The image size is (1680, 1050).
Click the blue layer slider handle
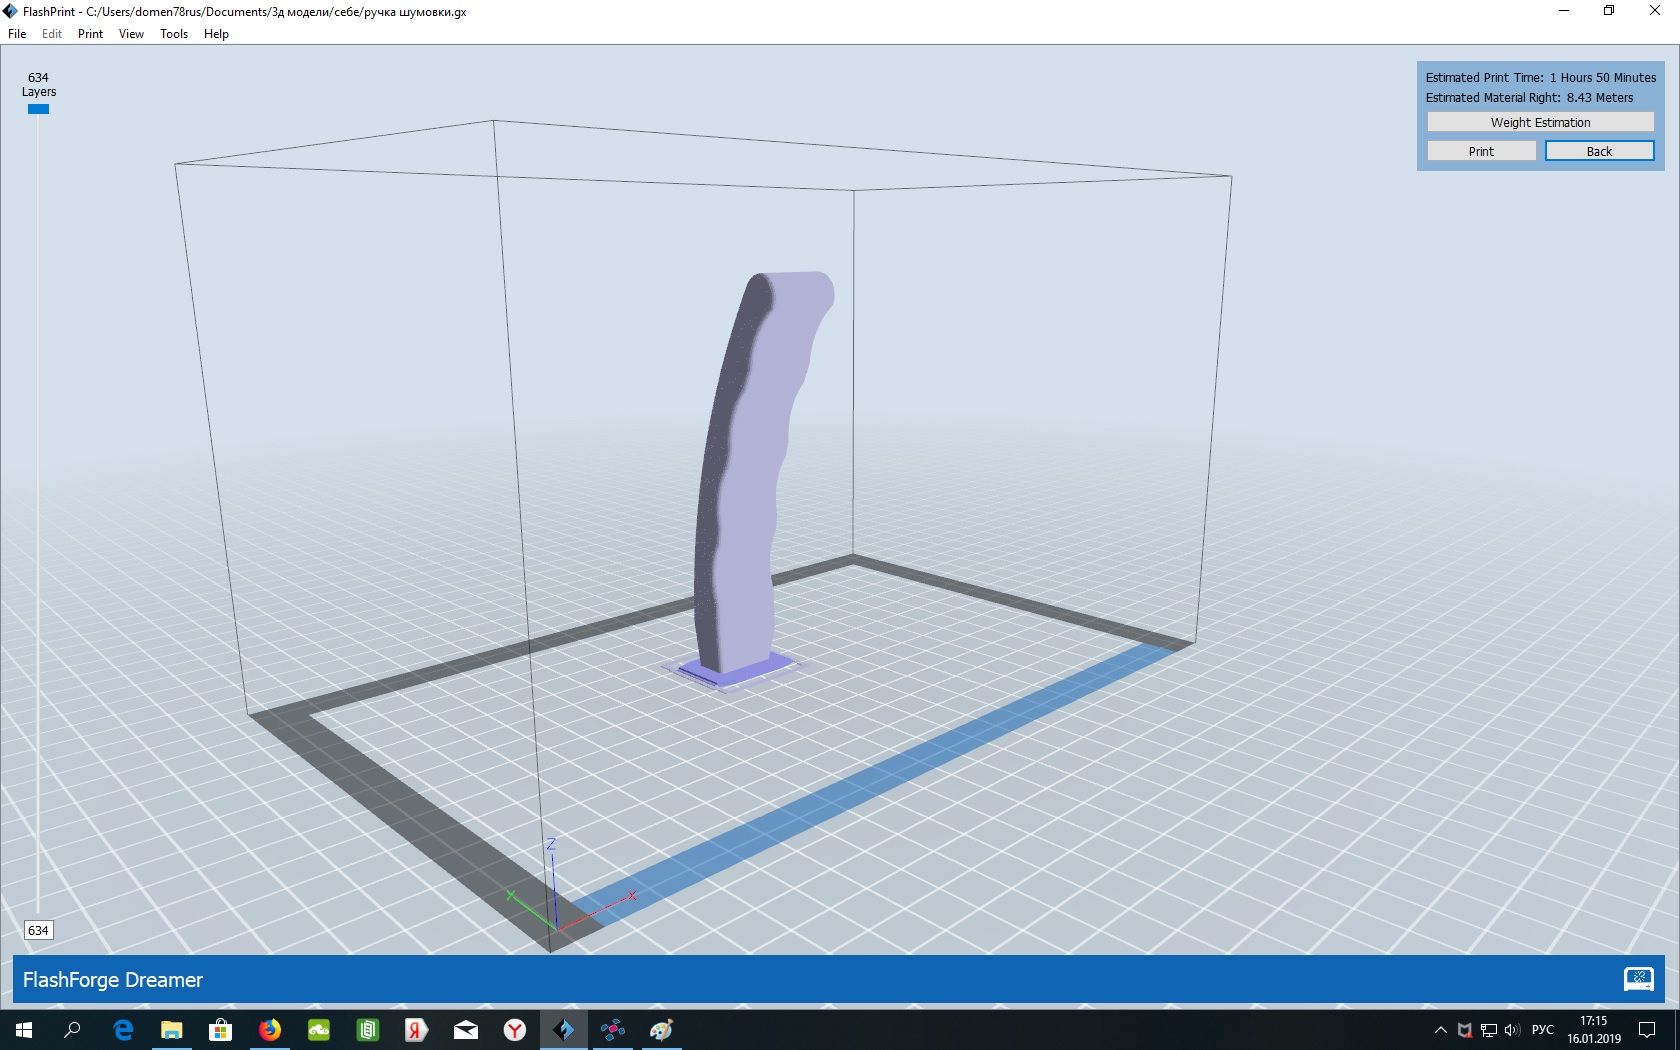click(38, 109)
